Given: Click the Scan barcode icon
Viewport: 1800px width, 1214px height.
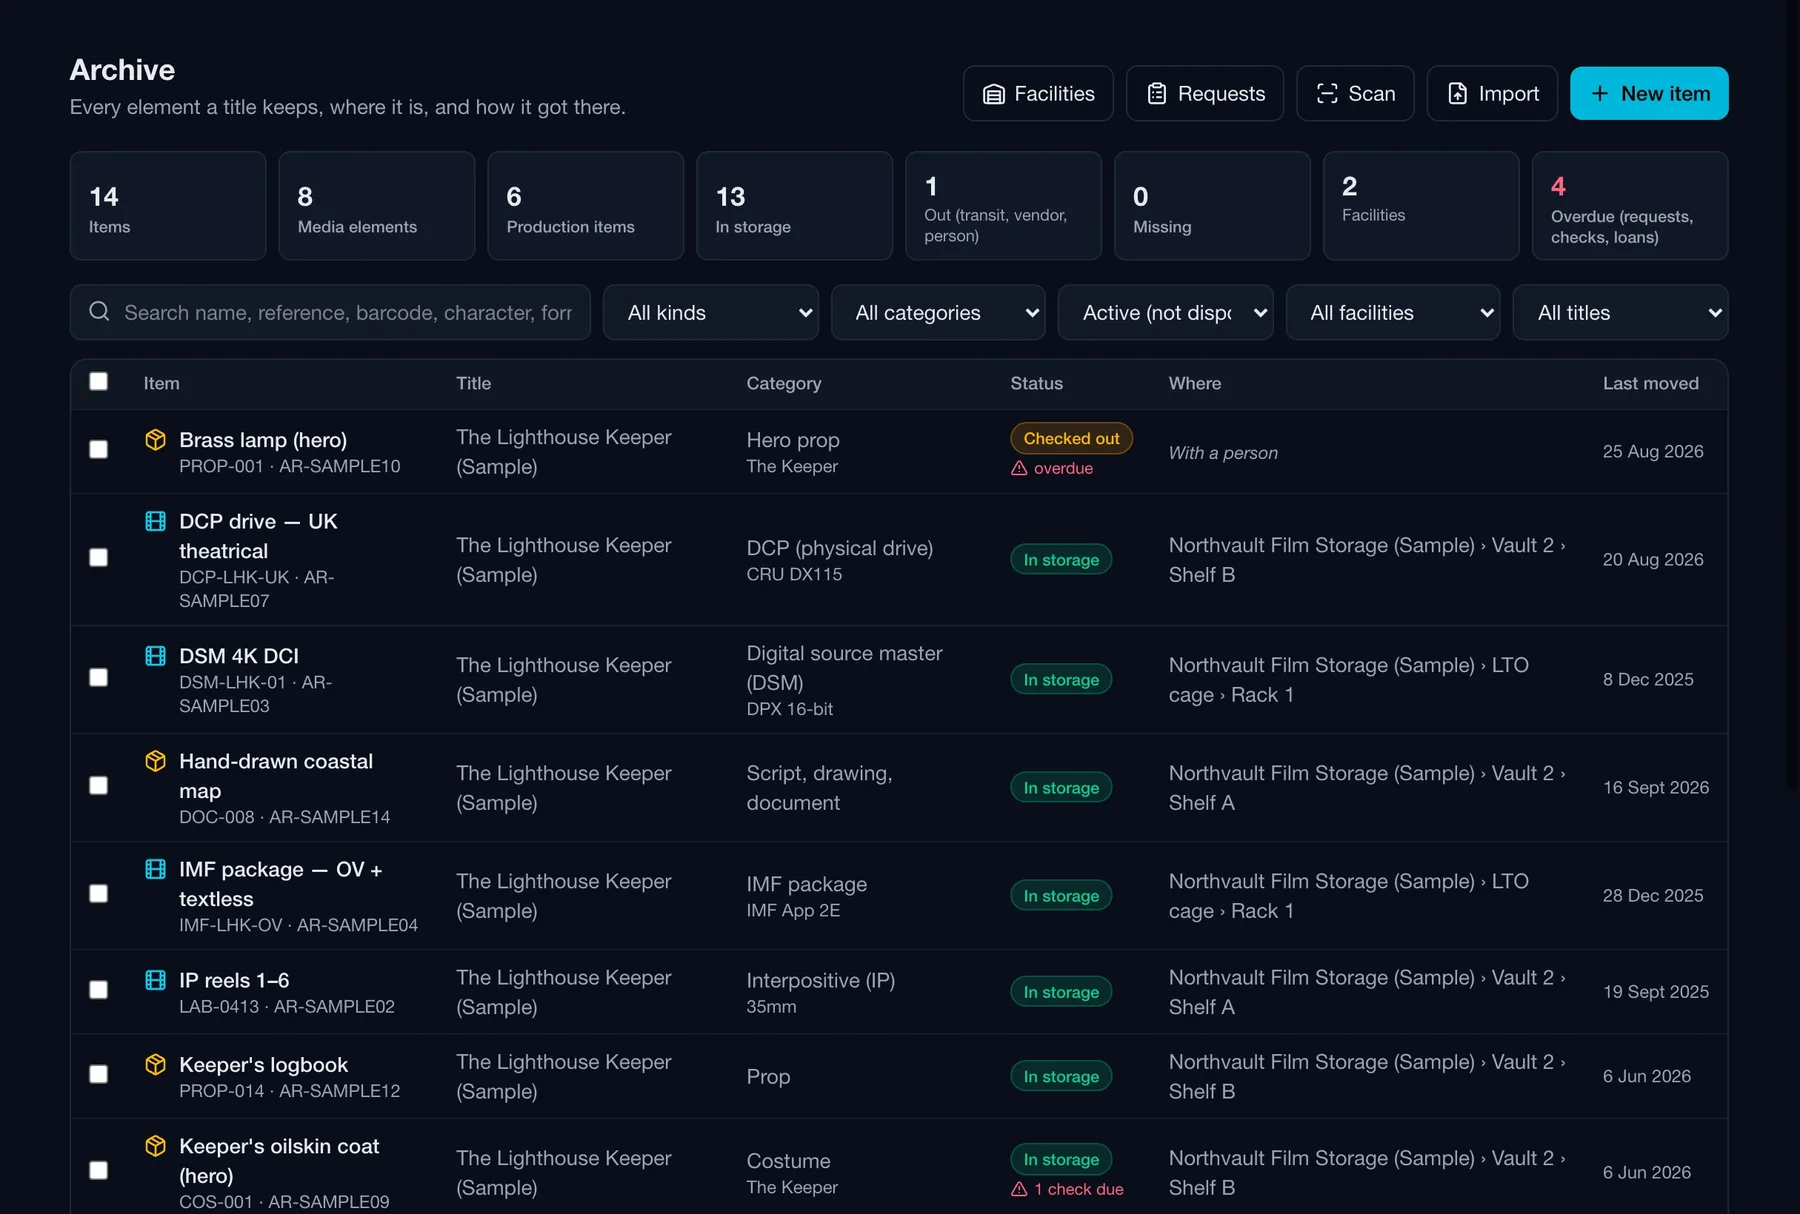Looking at the screenshot, I should pyautogui.click(x=1327, y=94).
